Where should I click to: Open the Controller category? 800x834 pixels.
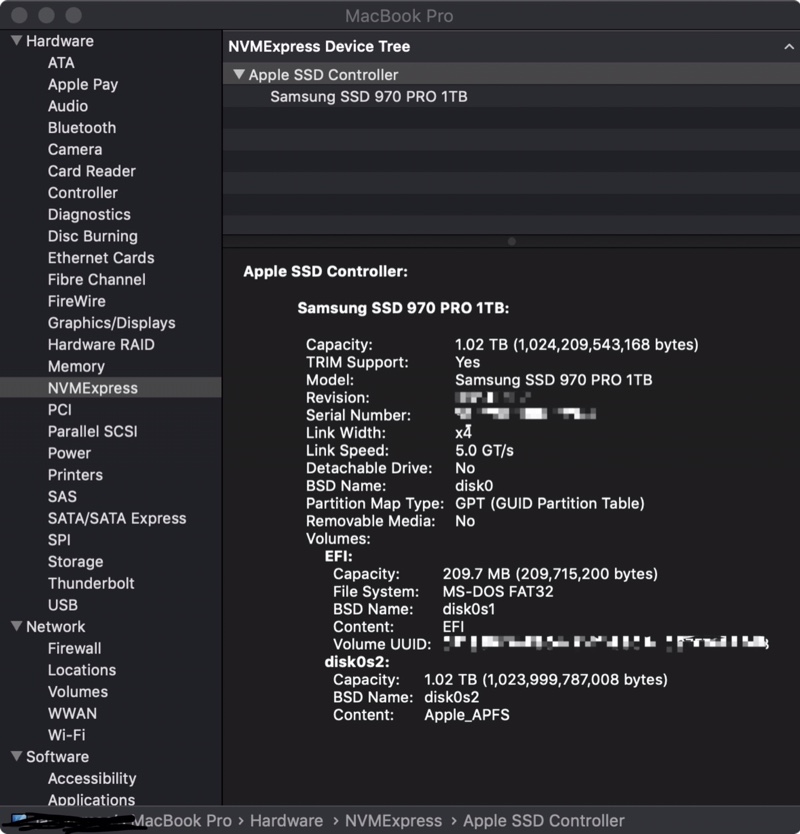pos(83,193)
